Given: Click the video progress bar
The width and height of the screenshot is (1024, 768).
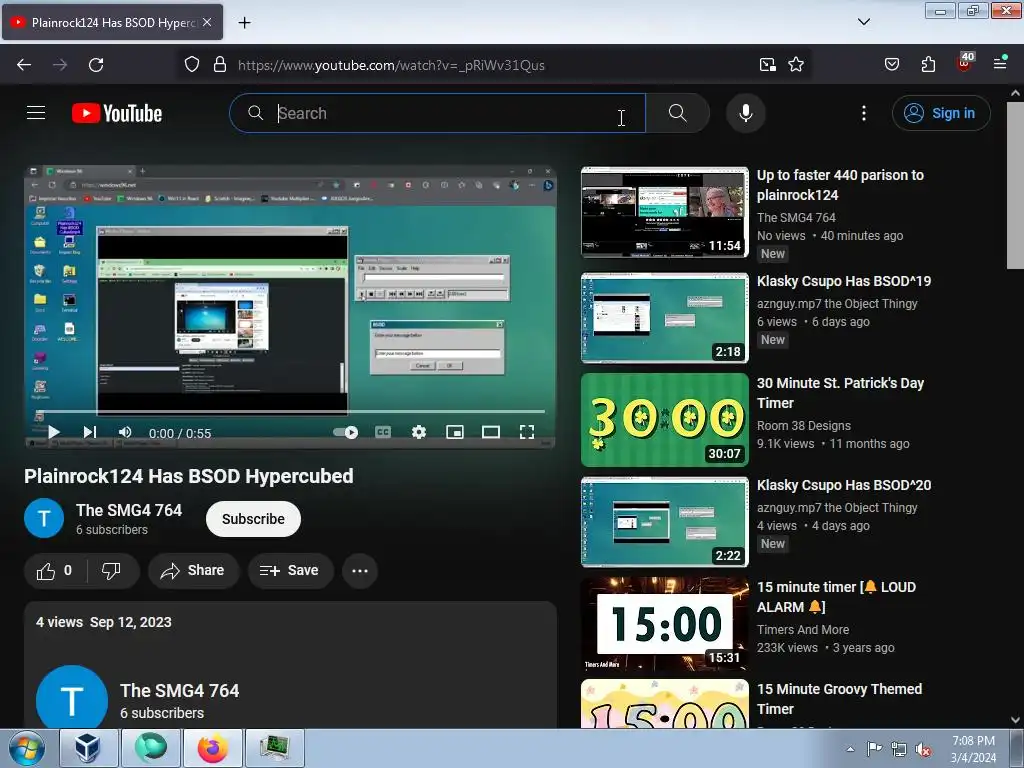Looking at the screenshot, I should point(291,411).
